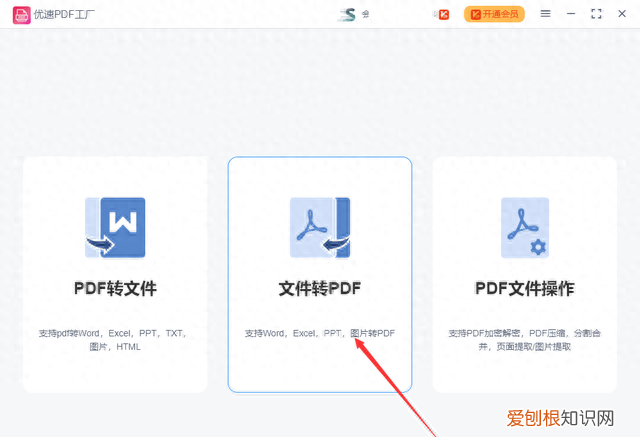Click description 支持Word, Excel, PPT, 图片转PDF
This screenshot has height=437, width=640.
coord(320,333)
